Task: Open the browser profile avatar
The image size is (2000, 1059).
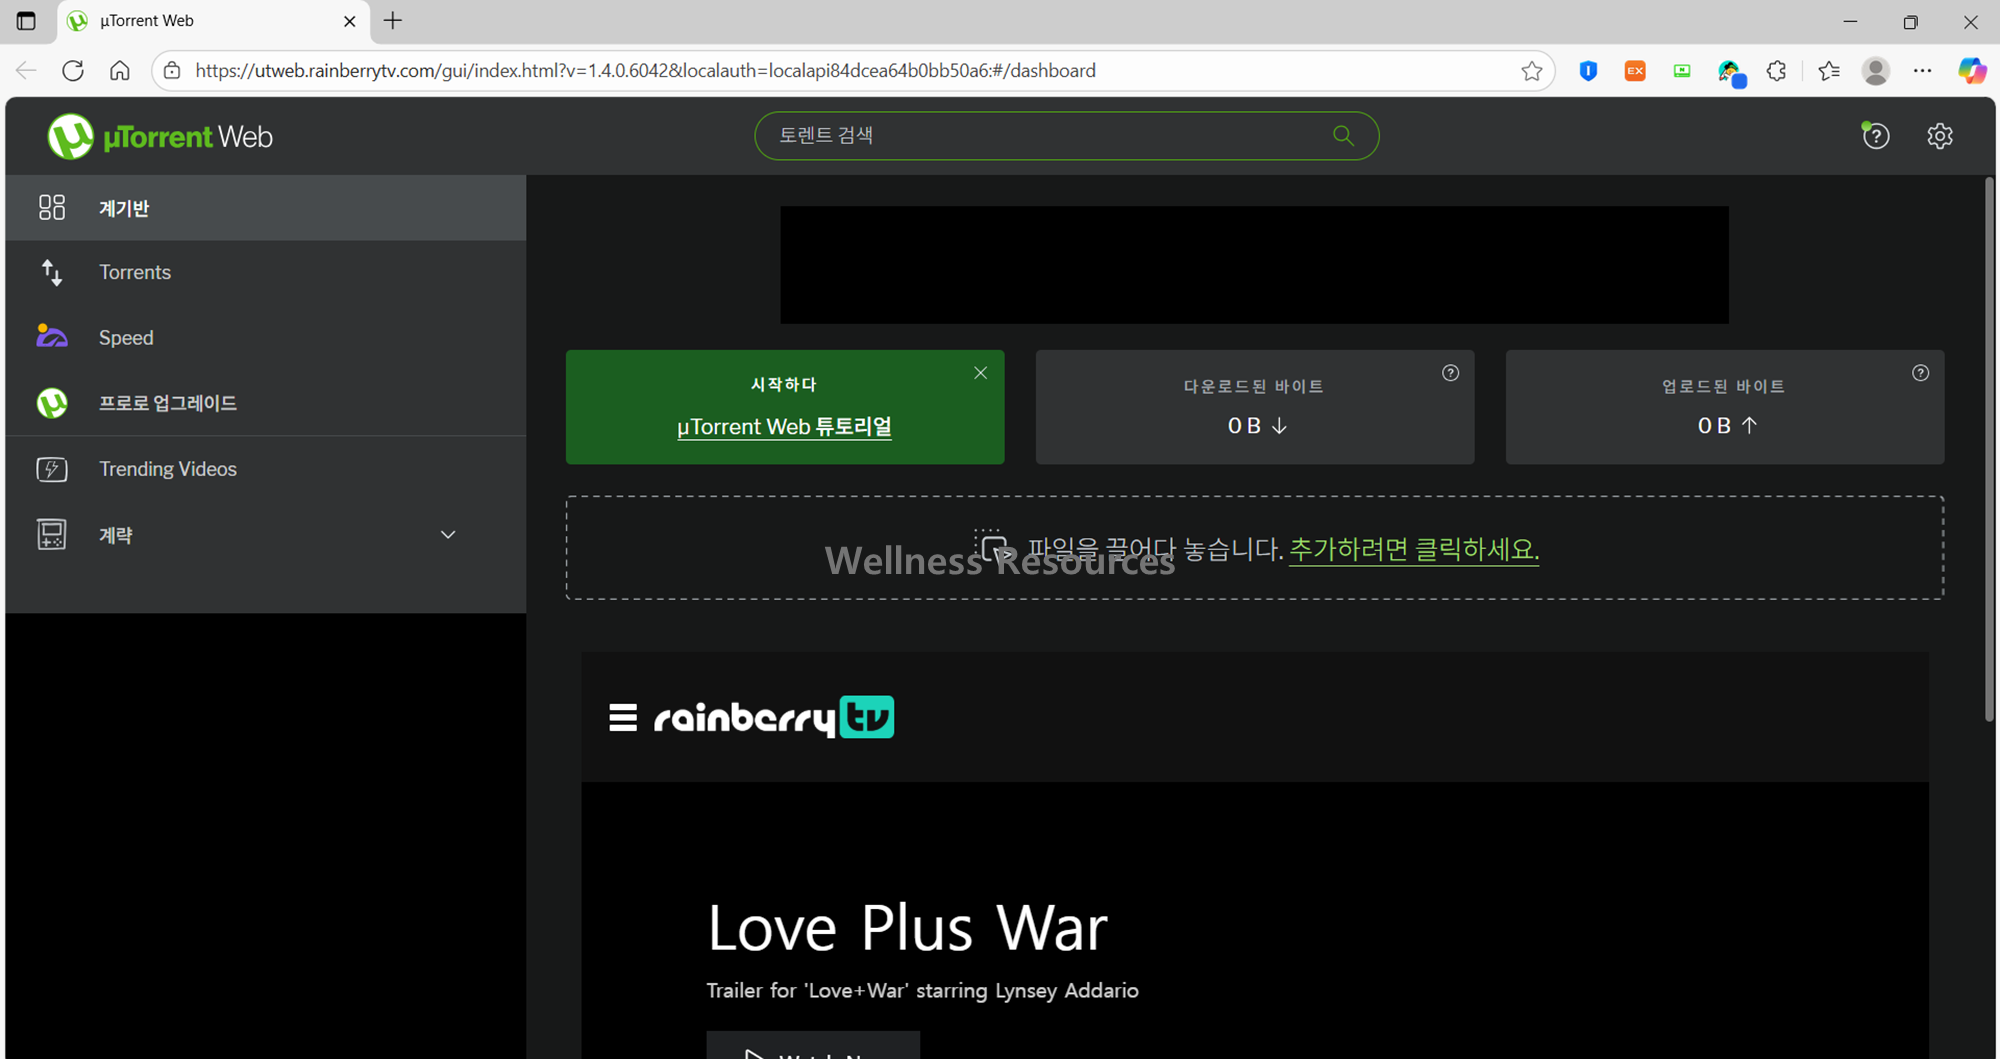Action: 1876,71
